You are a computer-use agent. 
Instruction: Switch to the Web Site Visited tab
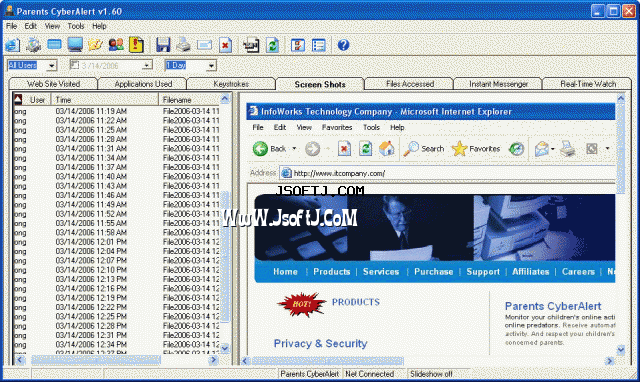[53, 84]
